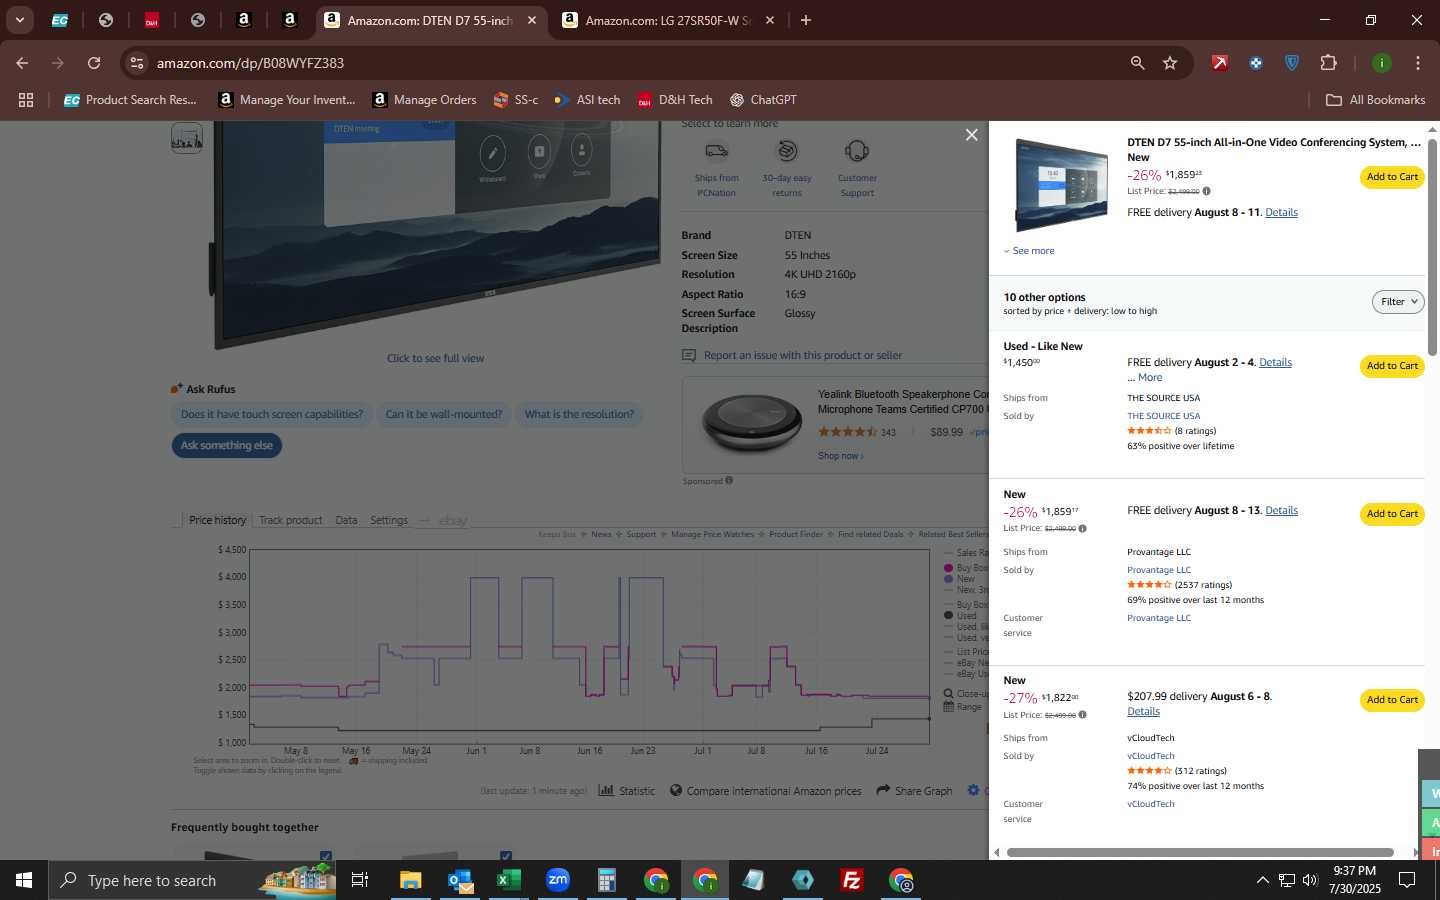
Task: Open All Bookmarks folder
Action: [1375, 100]
